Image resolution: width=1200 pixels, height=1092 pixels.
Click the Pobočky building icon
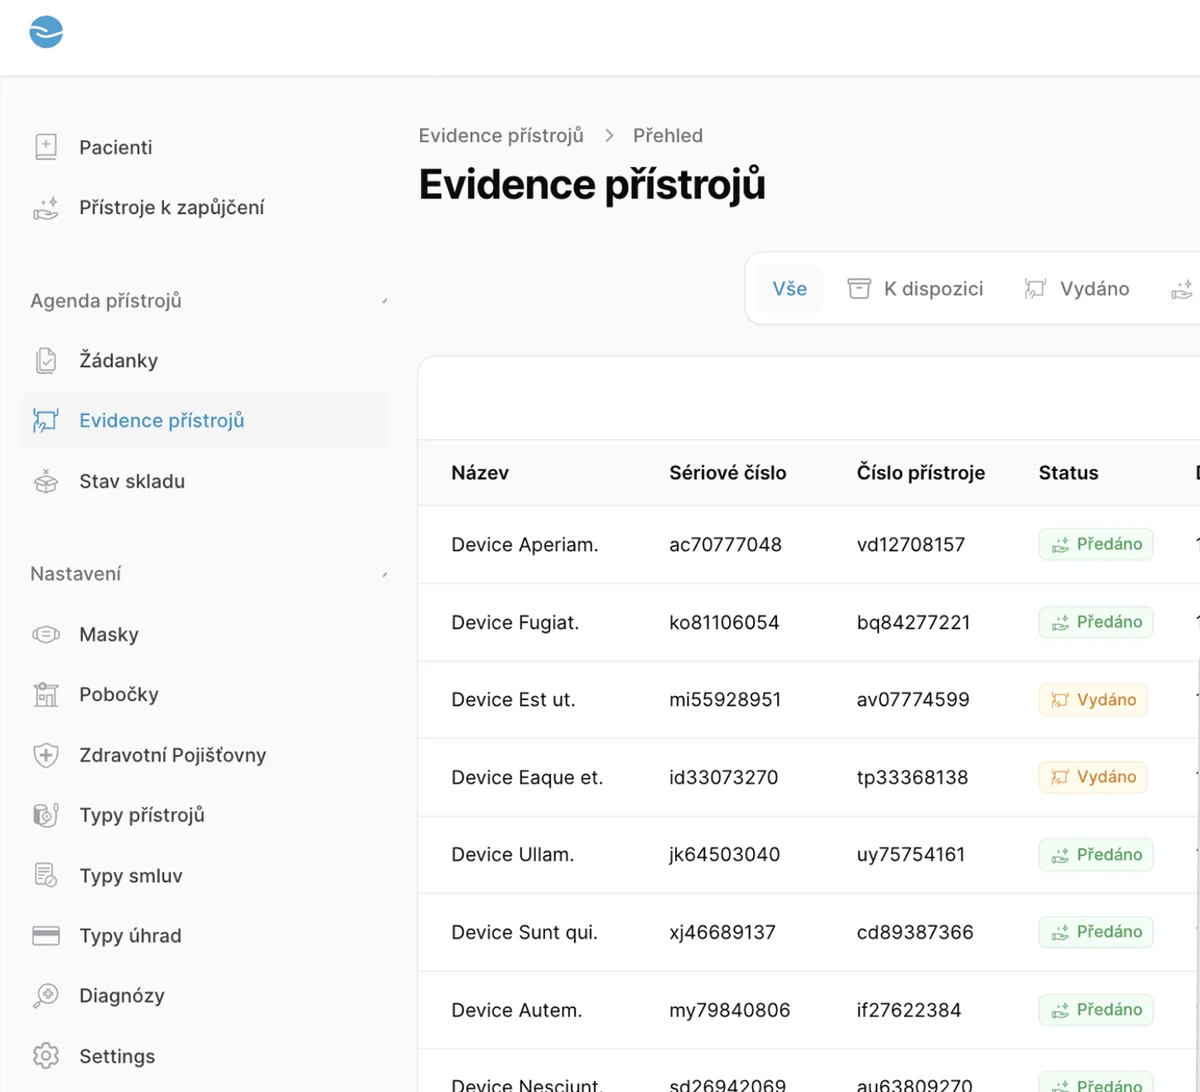pos(46,694)
